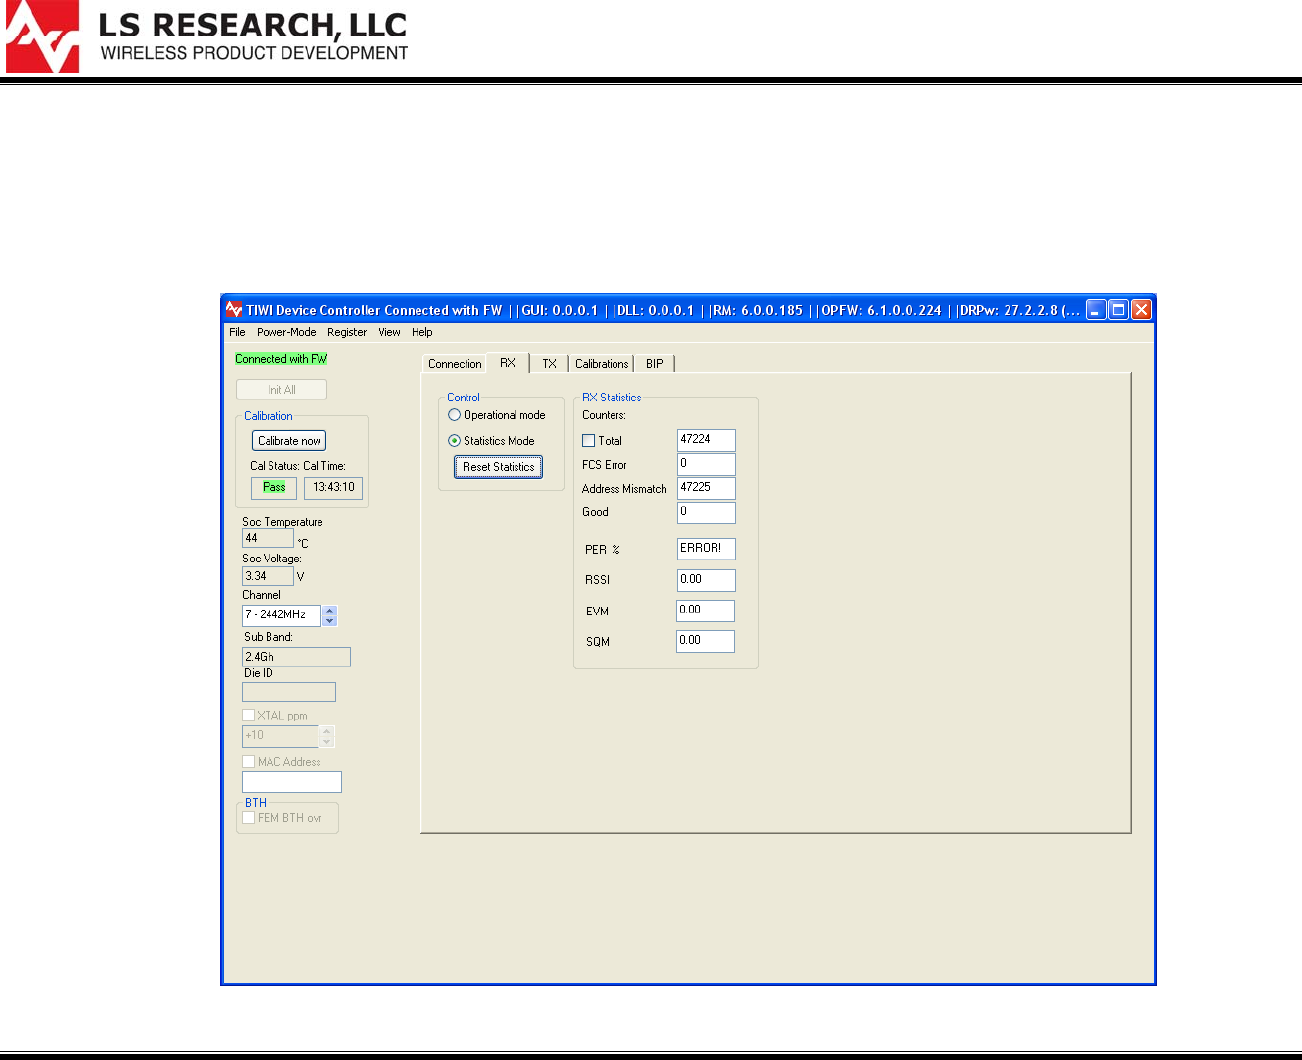This screenshot has height=1060, width=1302.
Task: Toggle the Total counter checkbox
Action: (x=589, y=440)
